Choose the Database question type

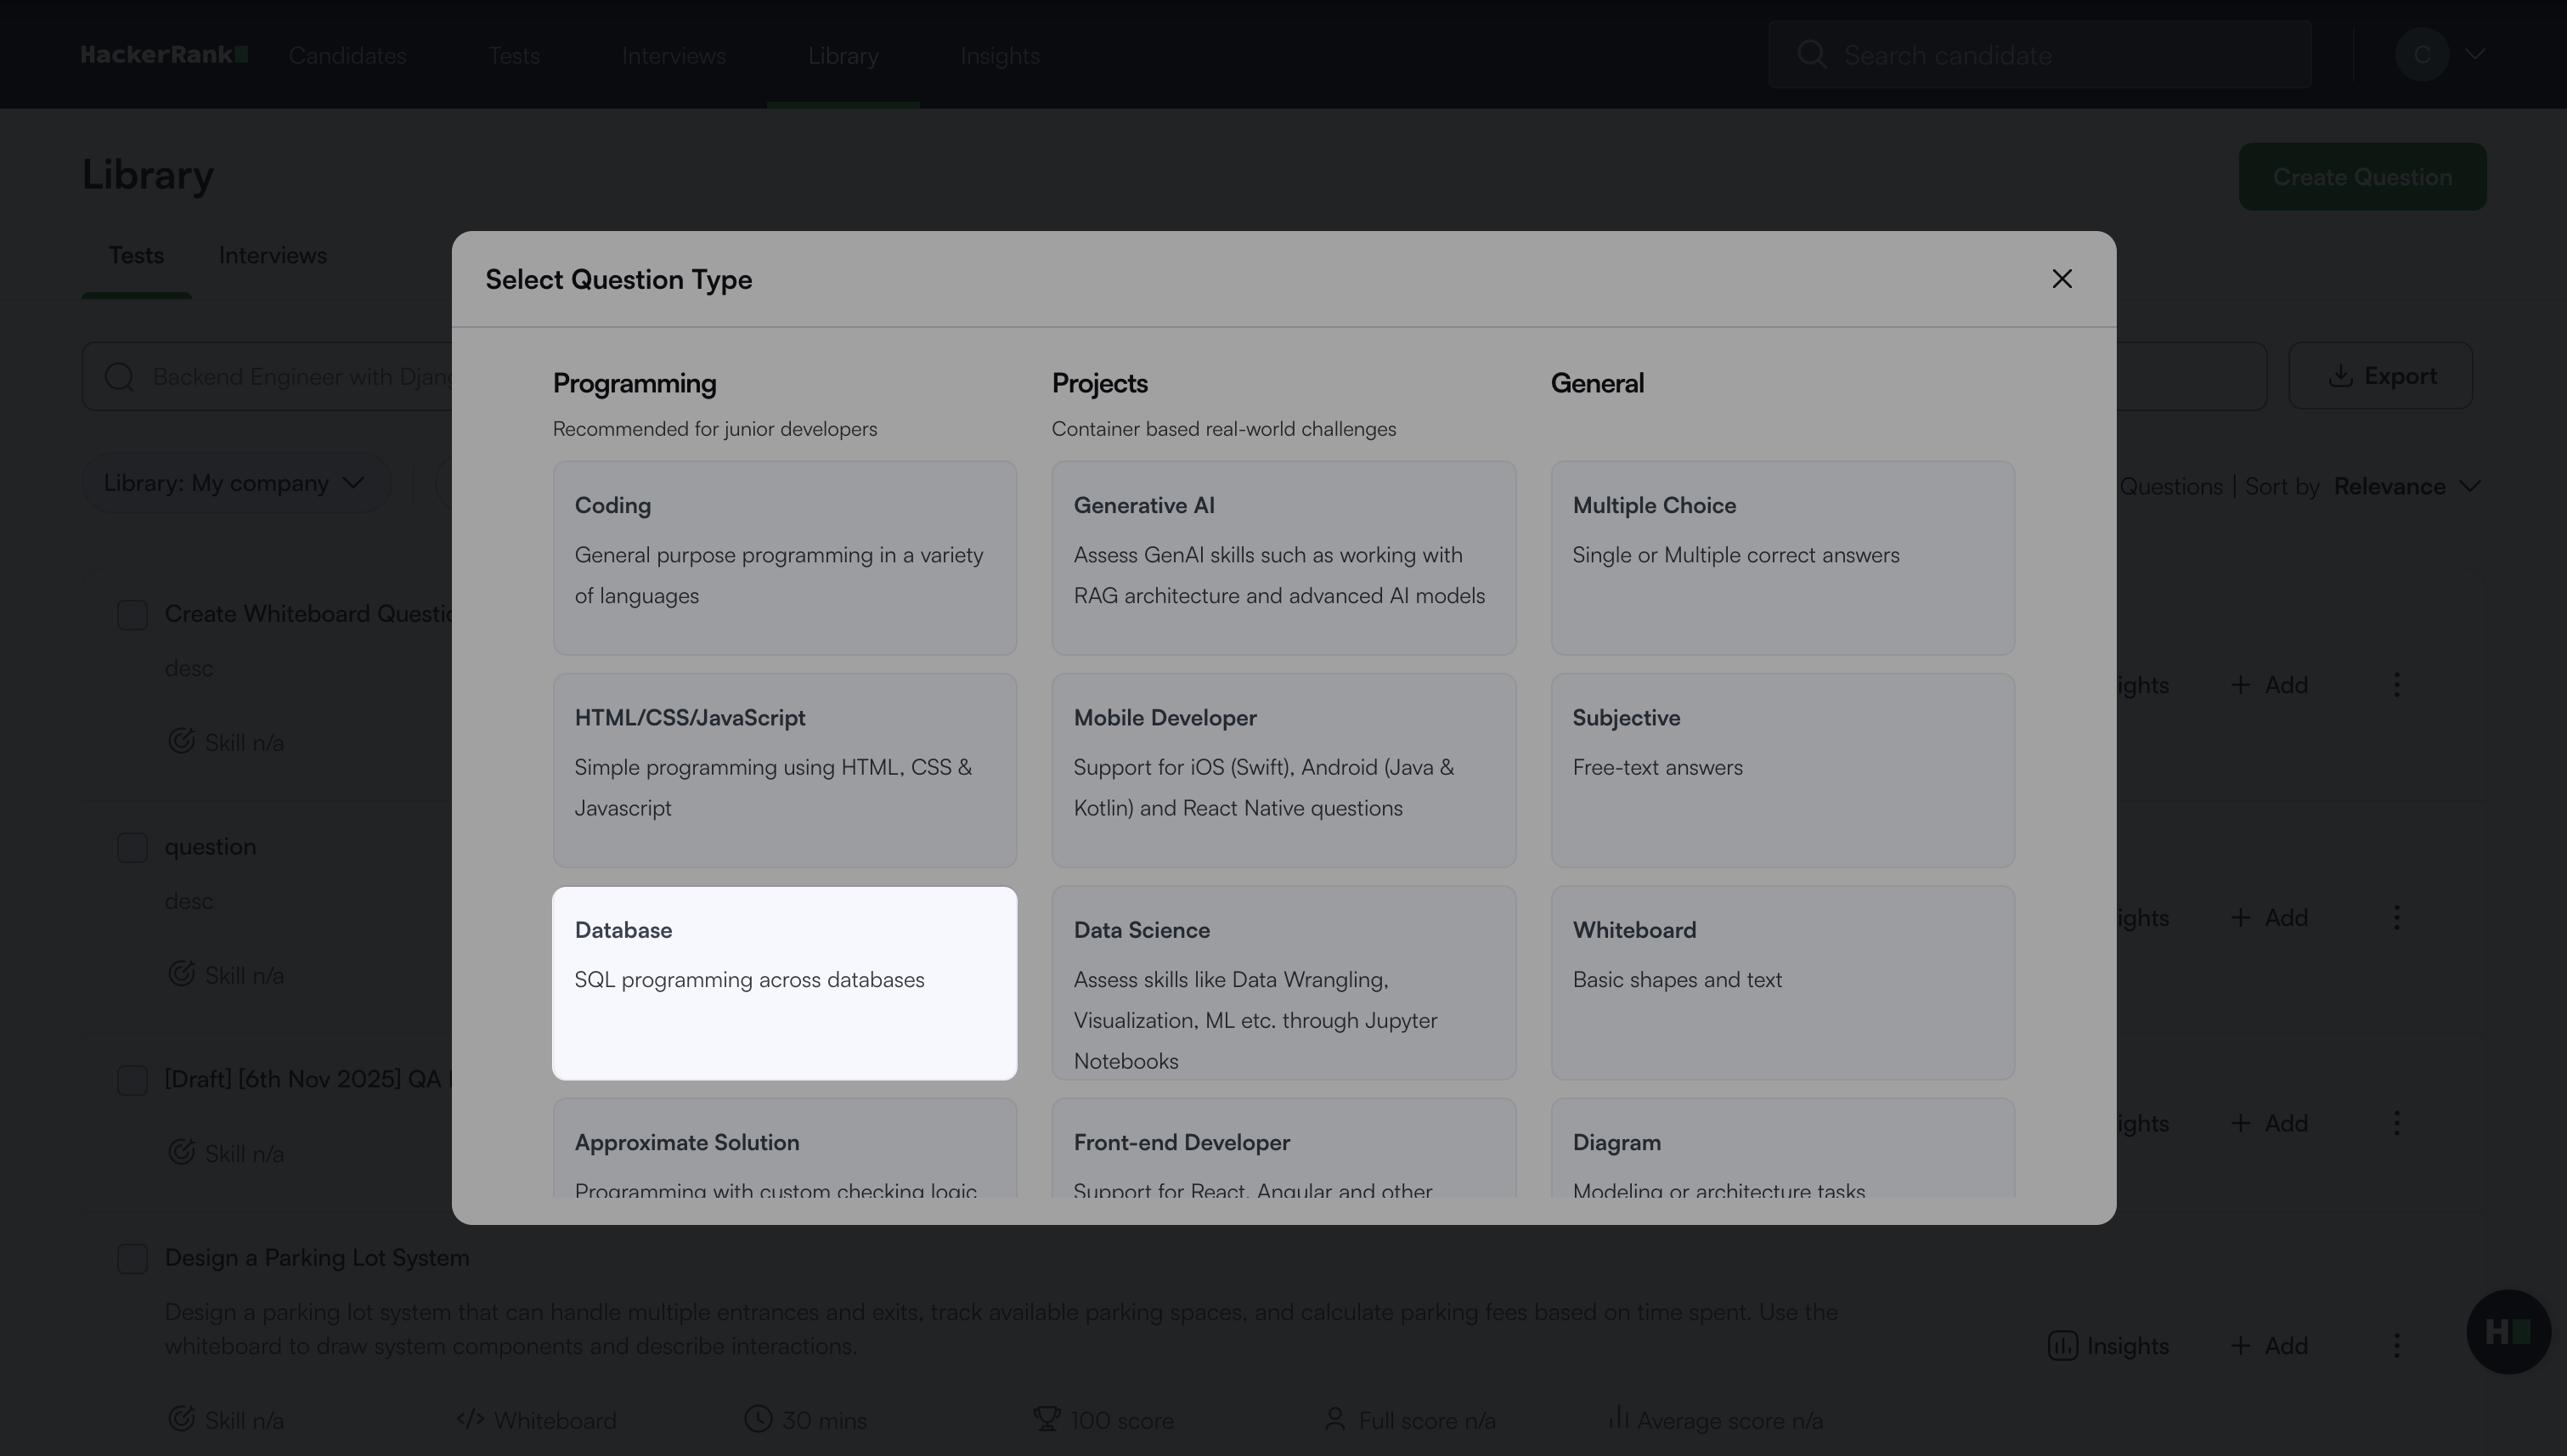[784, 982]
